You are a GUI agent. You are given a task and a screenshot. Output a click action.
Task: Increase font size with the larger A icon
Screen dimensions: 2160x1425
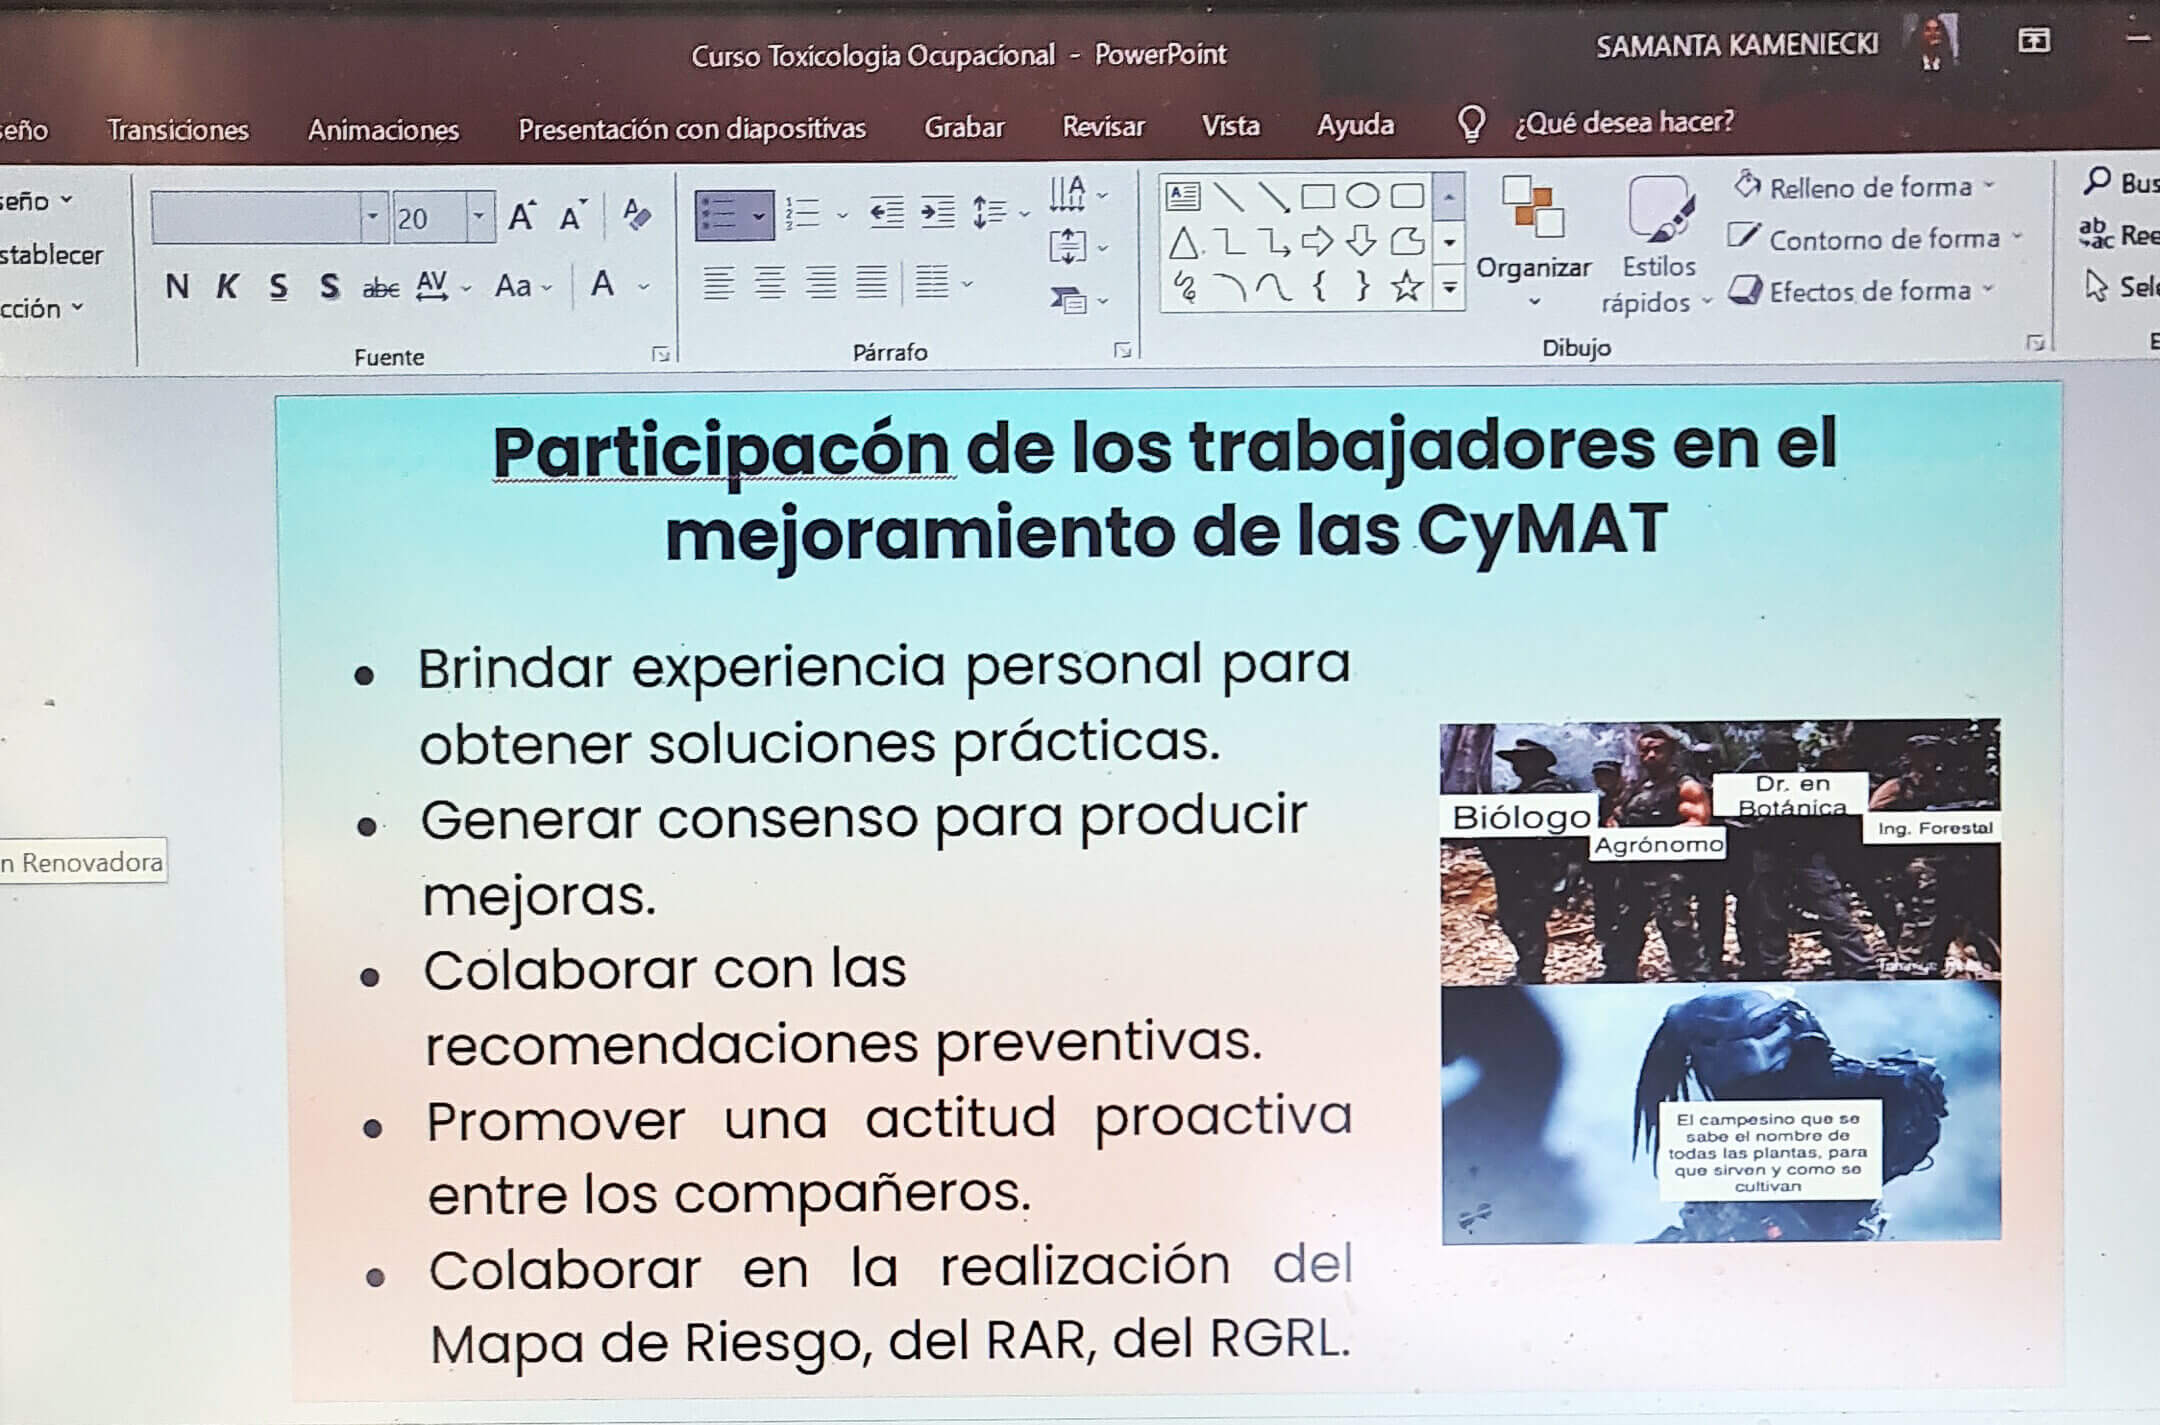tap(522, 216)
